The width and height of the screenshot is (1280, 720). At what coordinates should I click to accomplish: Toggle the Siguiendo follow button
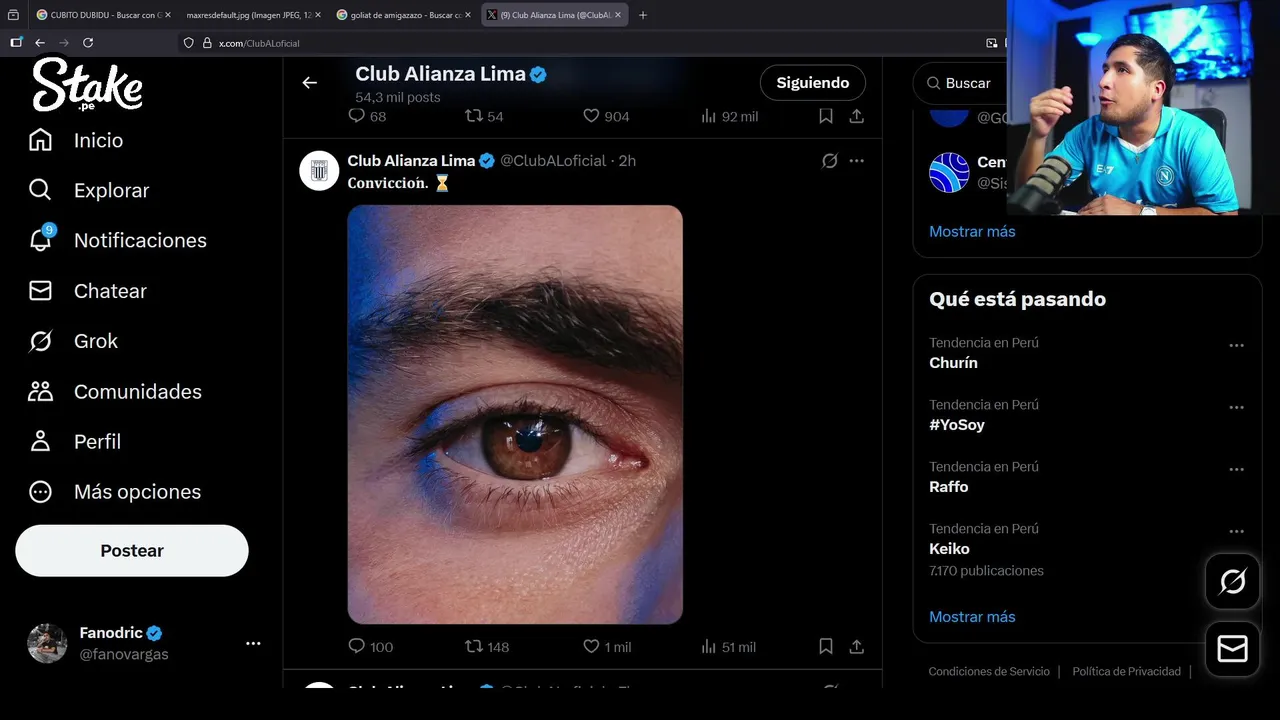pos(812,83)
